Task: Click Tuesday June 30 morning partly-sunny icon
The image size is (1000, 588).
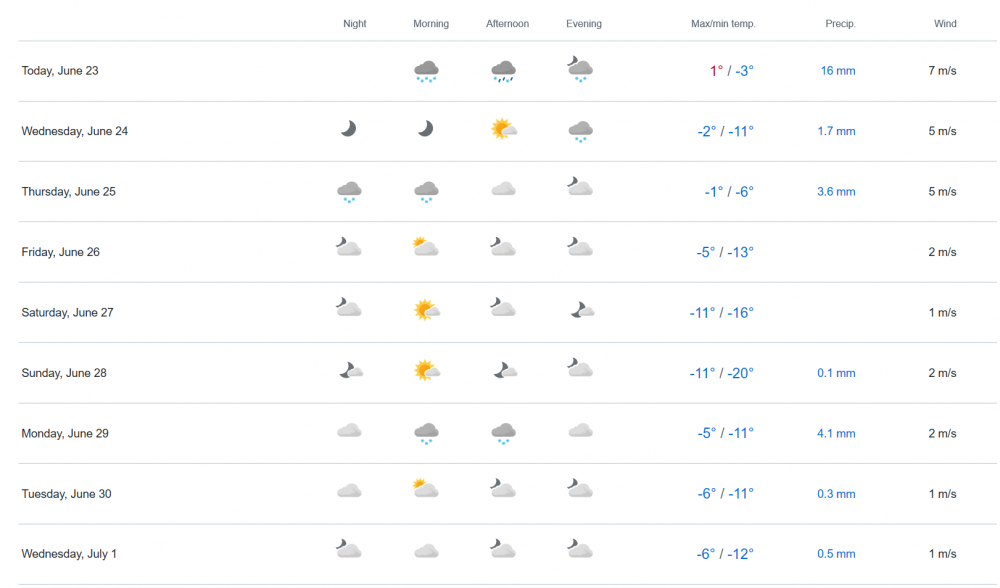Action: click(x=426, y=489)
